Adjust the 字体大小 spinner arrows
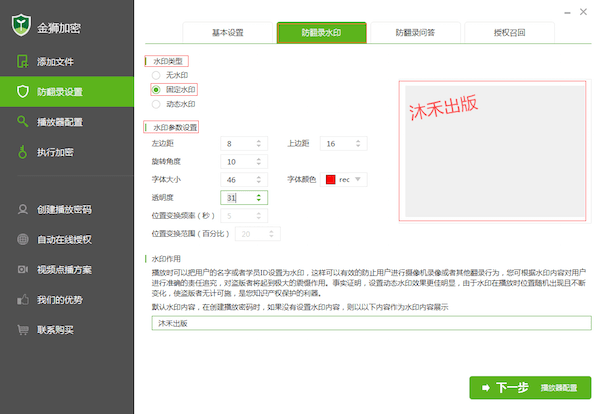 [x=259, y=179]
